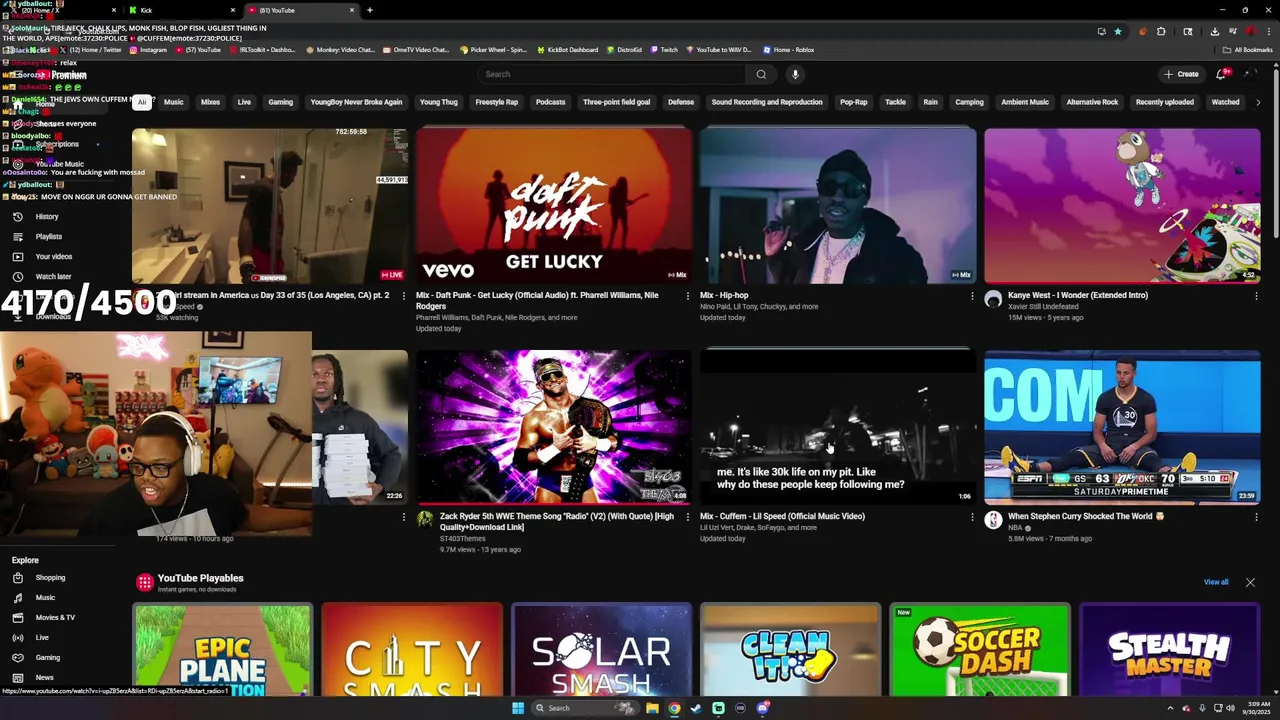
Task: Open Daft Punk Get Lucky mix thumbnail
Action: pyautogui.click(x=554, y=205)
